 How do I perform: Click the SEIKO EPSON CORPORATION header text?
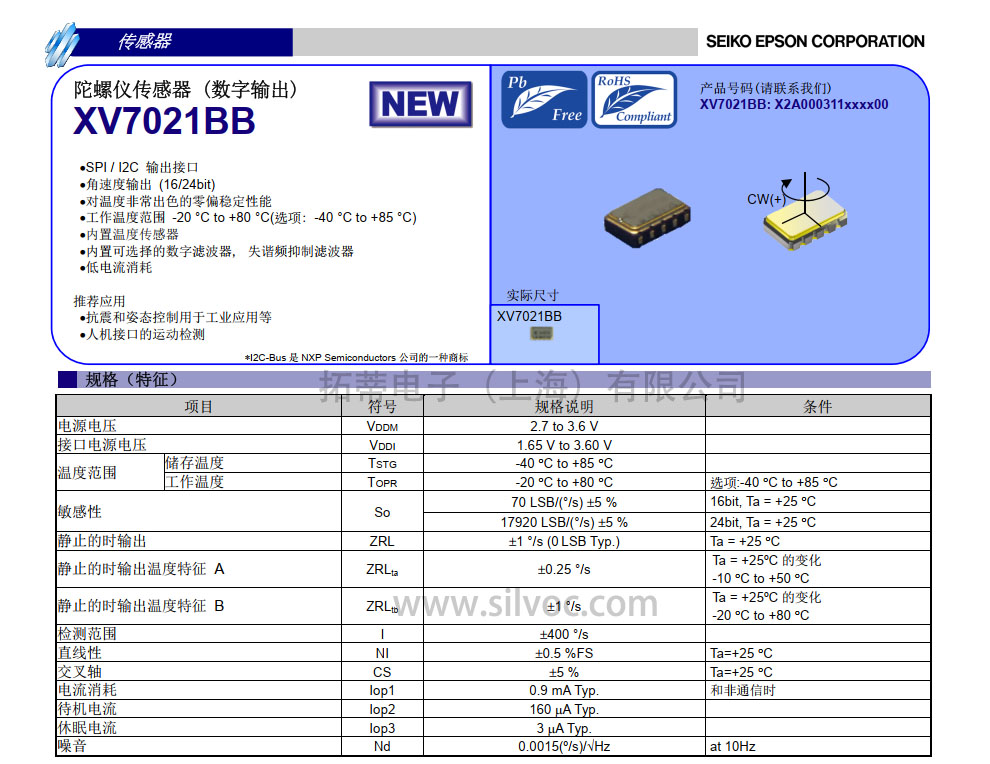pos(814,42)
